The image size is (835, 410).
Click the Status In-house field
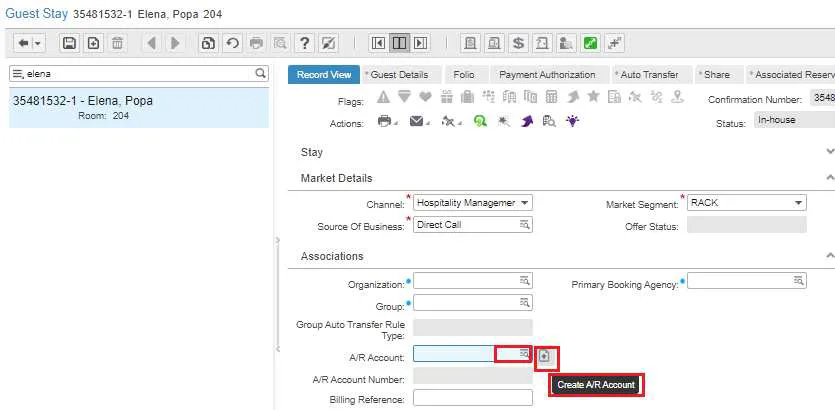794,120
